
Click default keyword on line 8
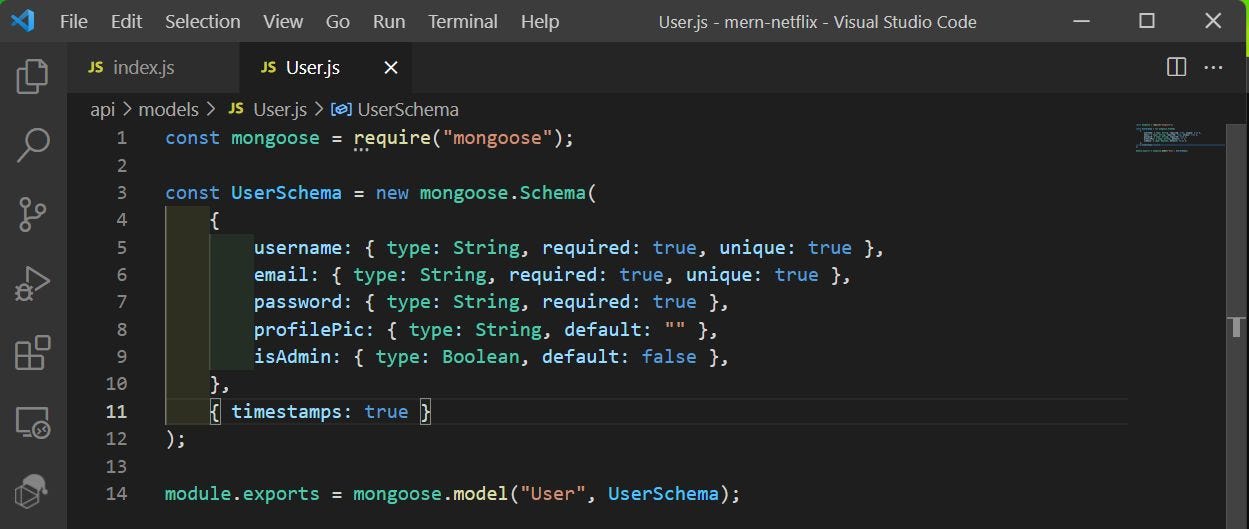[x=603, y=329]
